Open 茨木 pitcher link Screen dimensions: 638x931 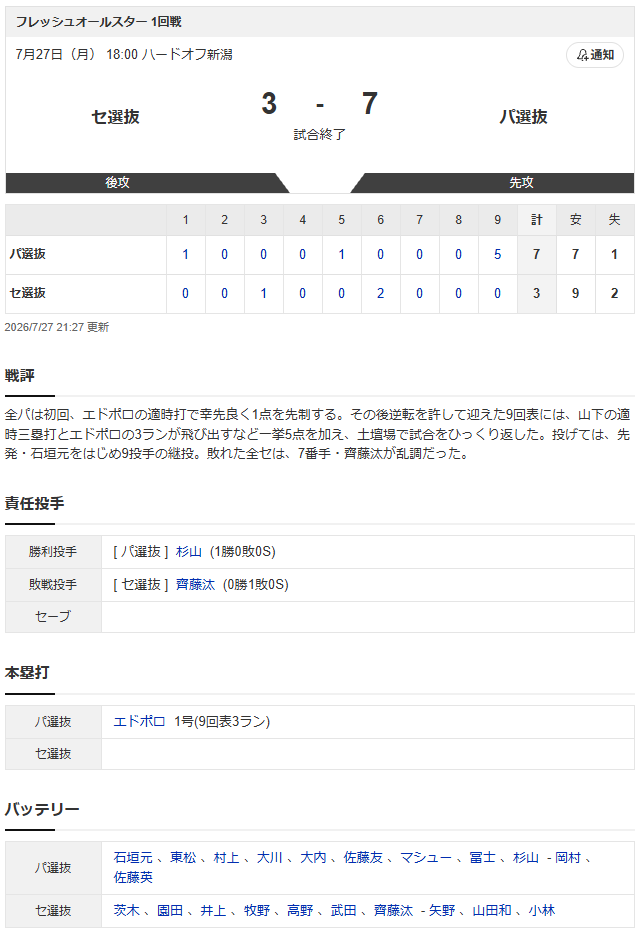[126, 910]
